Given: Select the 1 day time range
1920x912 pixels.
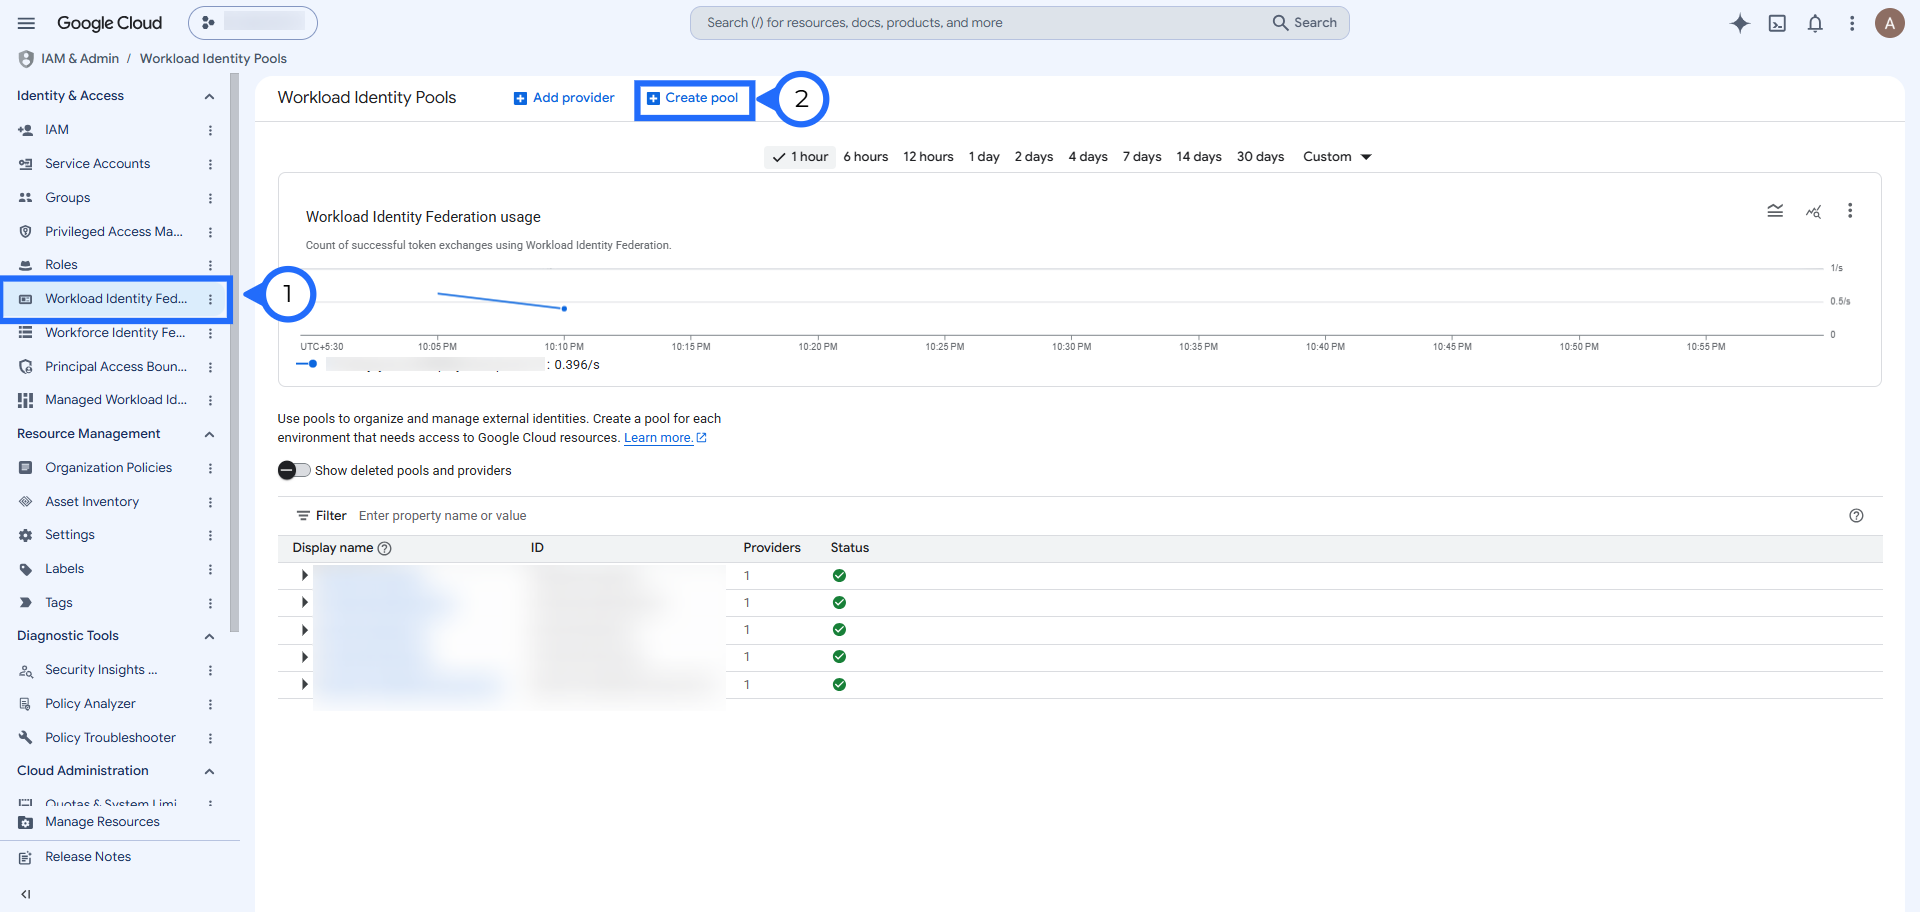Looking at the screenshot, I should [984, 157].
